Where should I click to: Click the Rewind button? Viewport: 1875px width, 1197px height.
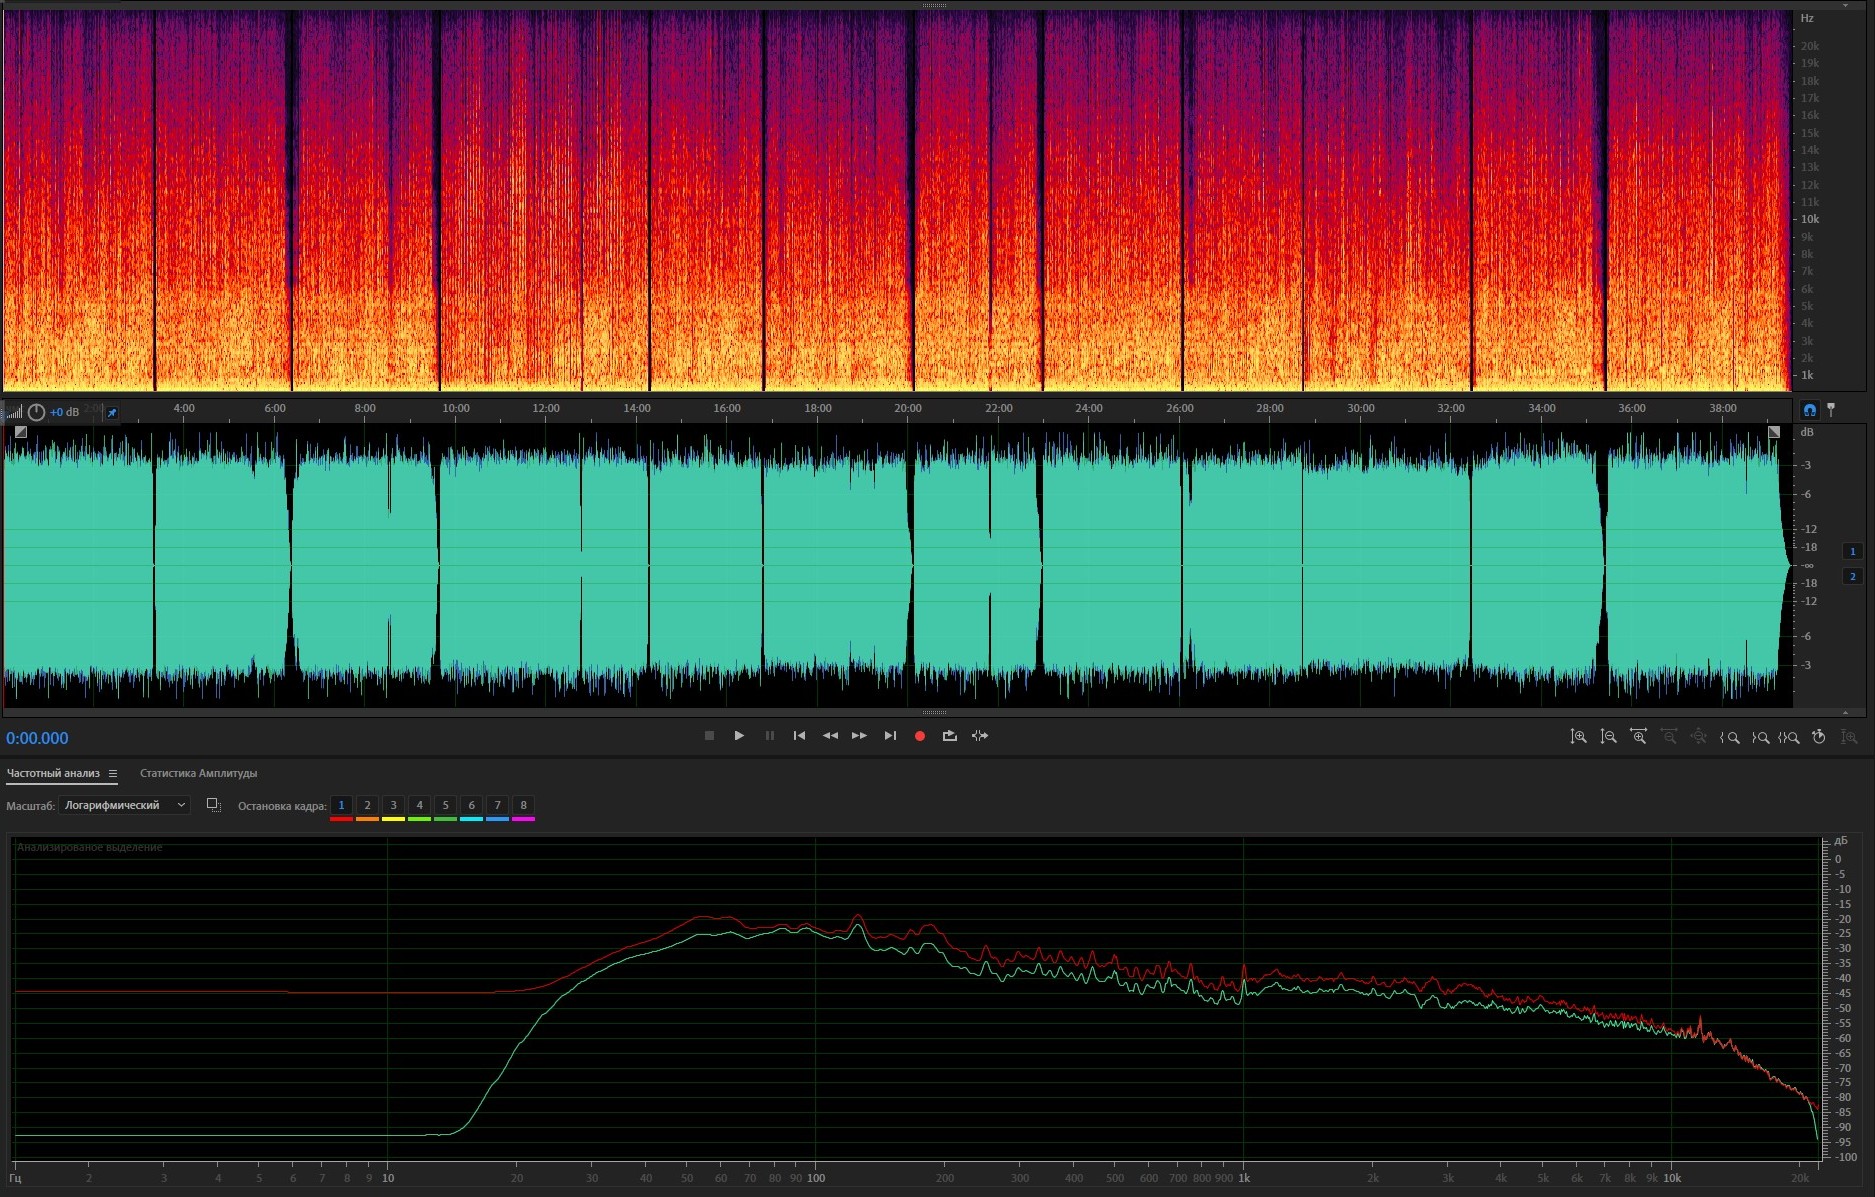click(830, 736)
